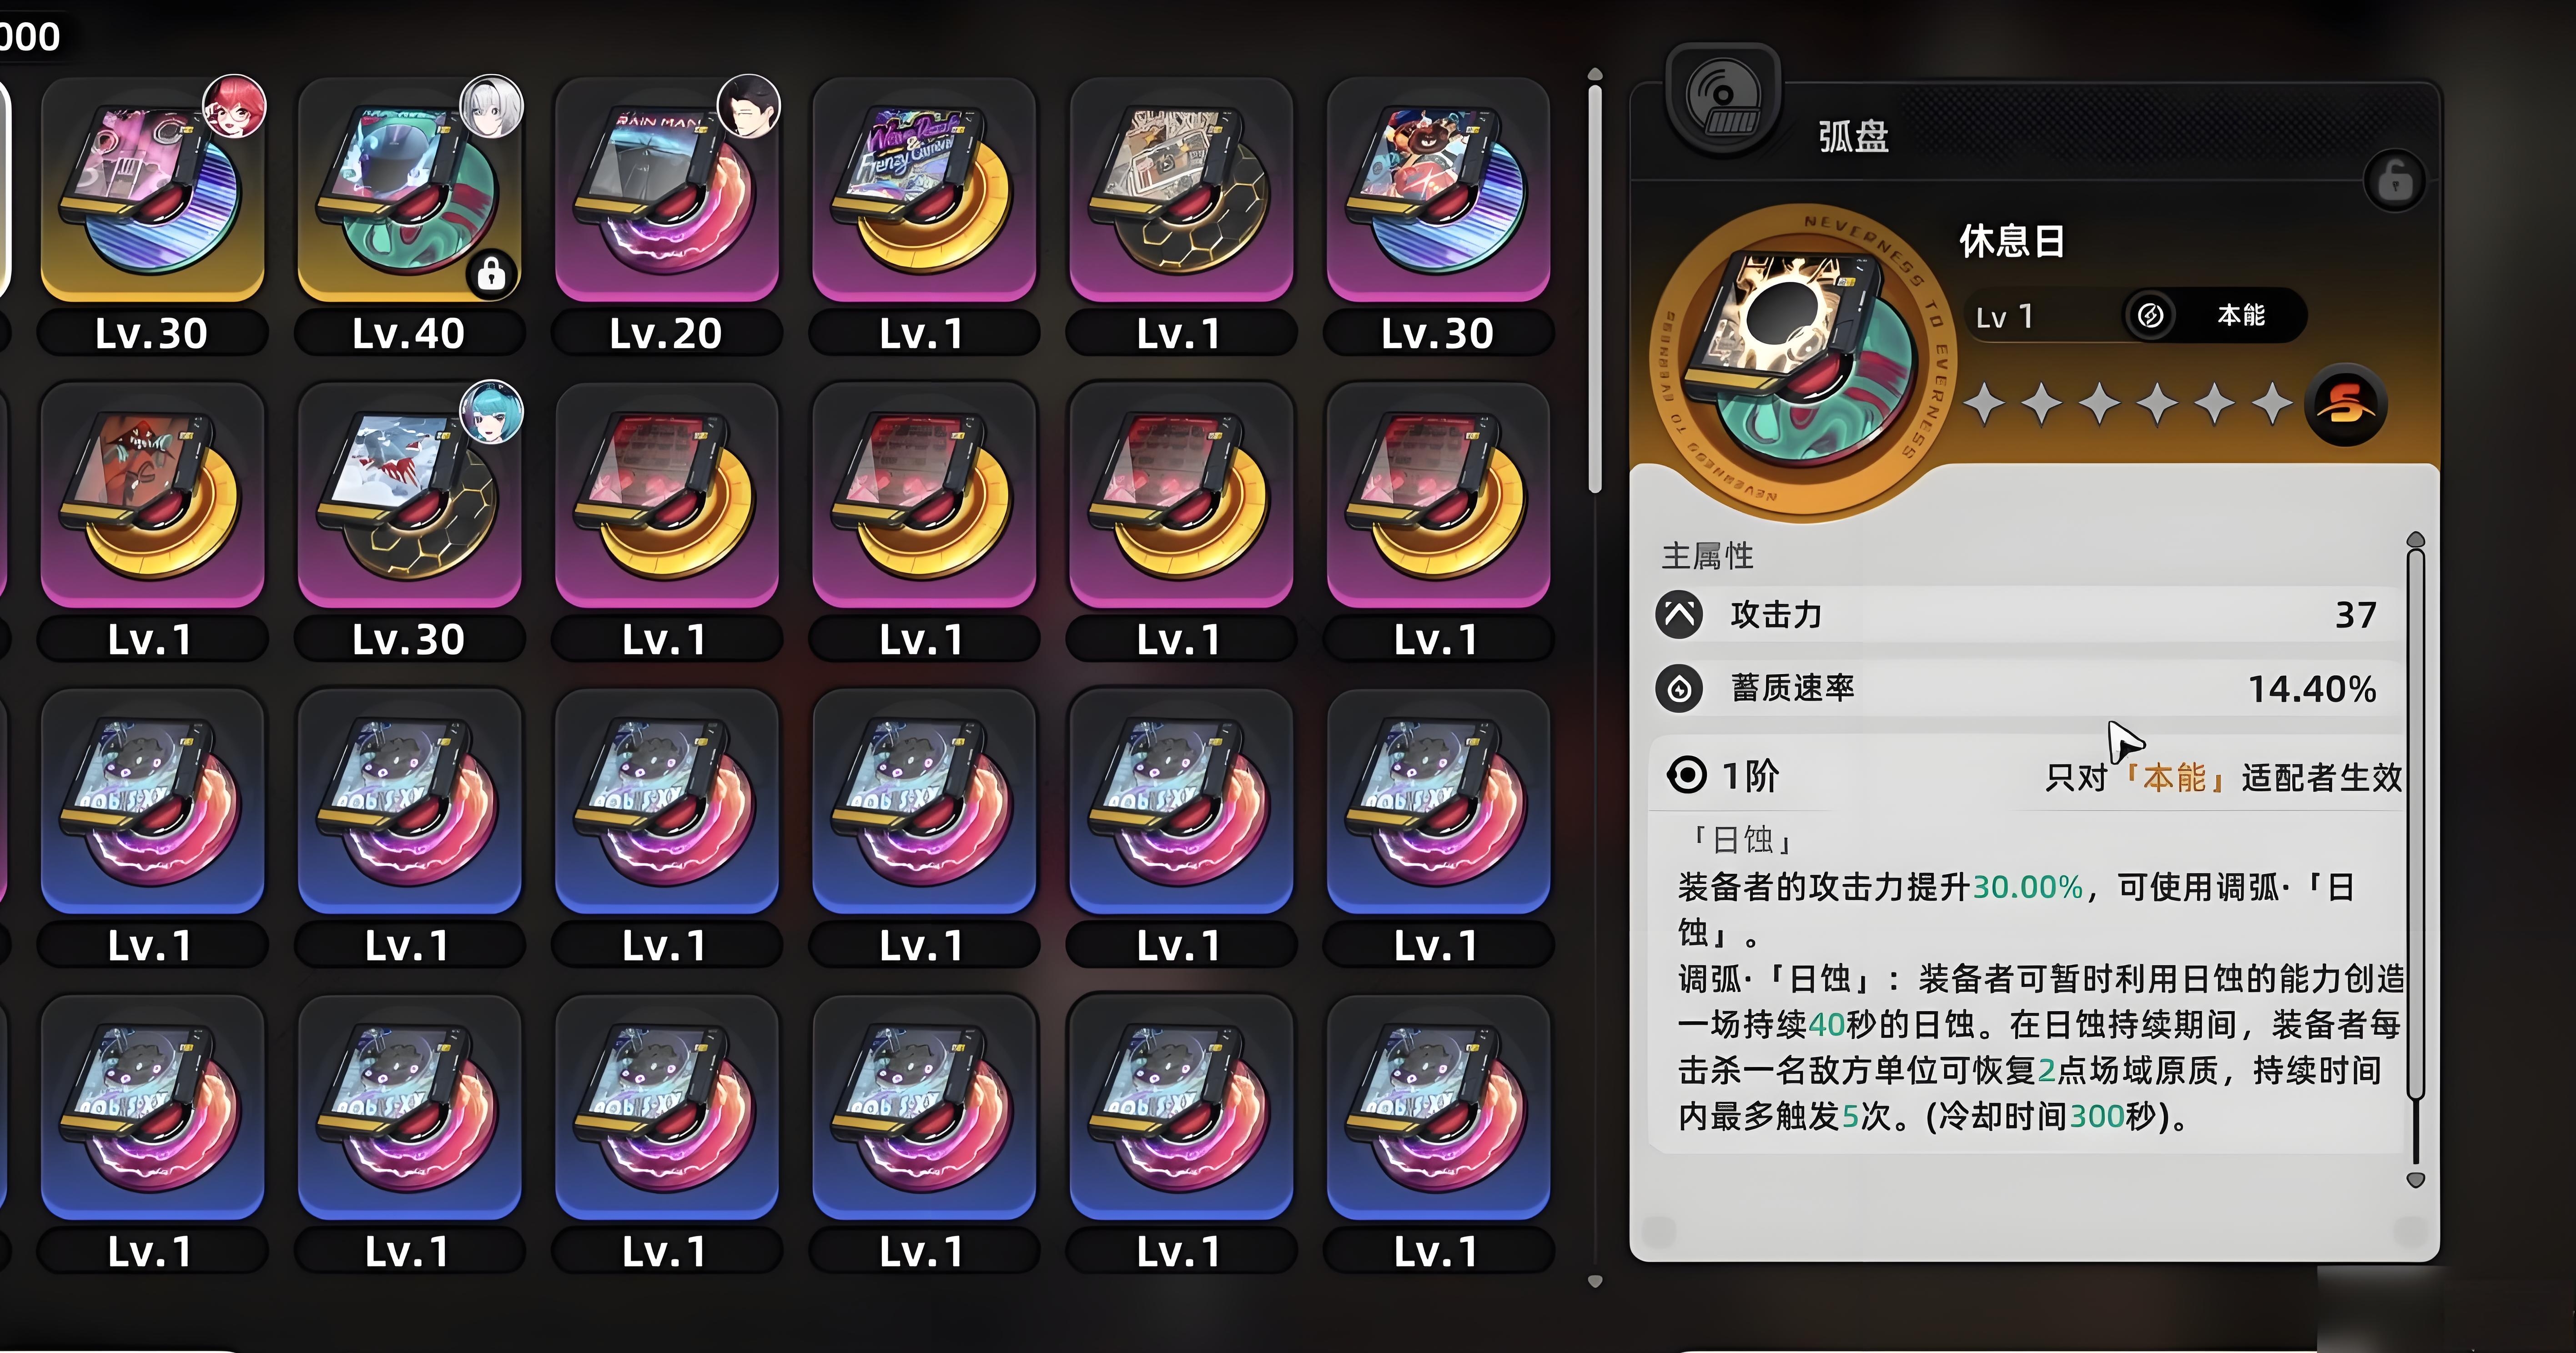The width and height of the screenshot is (2576, 1353).
Task: Toggle the lock icon in detail panel header
Action: pyautogui.click(x=2394, y=181)
